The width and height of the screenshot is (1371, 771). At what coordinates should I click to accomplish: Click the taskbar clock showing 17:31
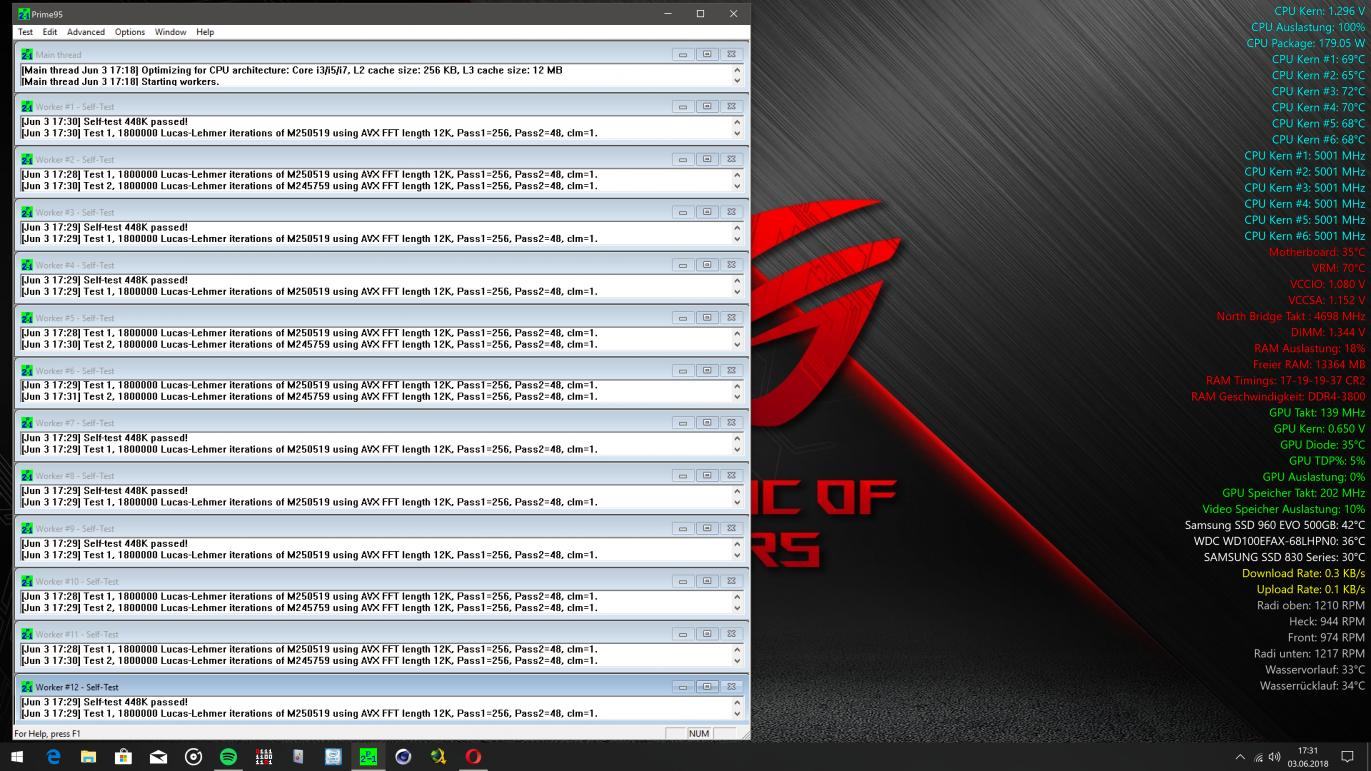point(1307,757)
